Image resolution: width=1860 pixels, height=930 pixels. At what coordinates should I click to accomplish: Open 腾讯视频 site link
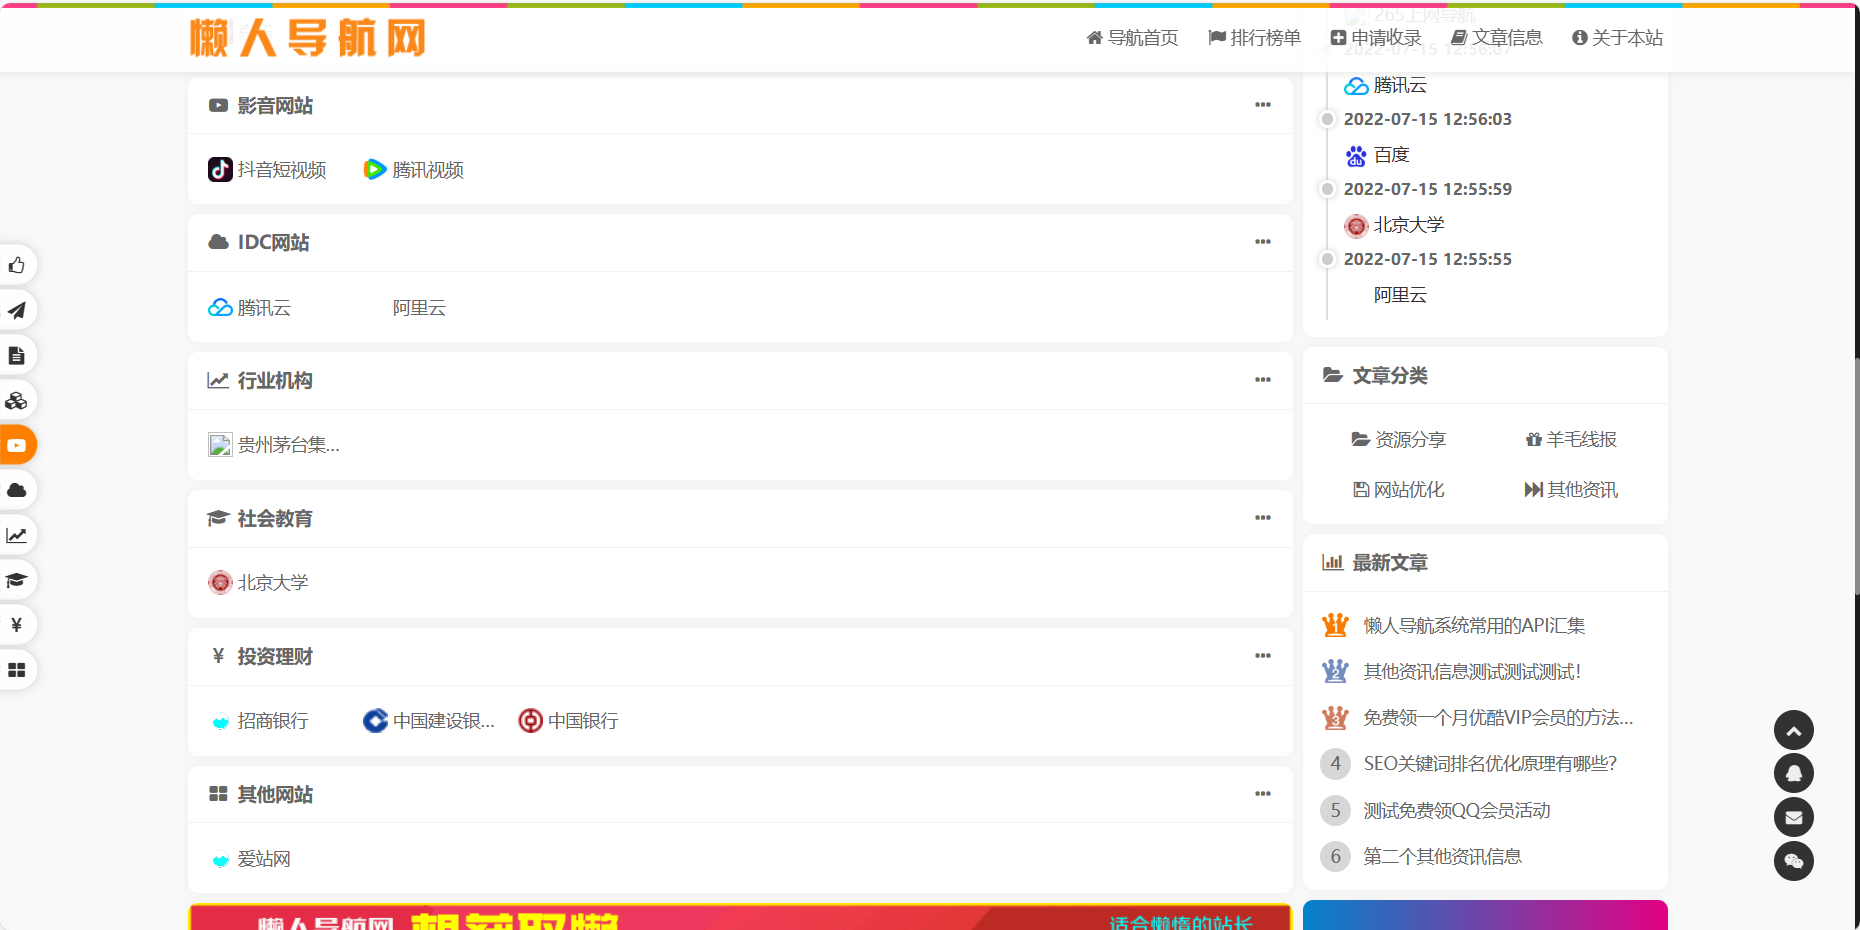click(x=414, y=170)
